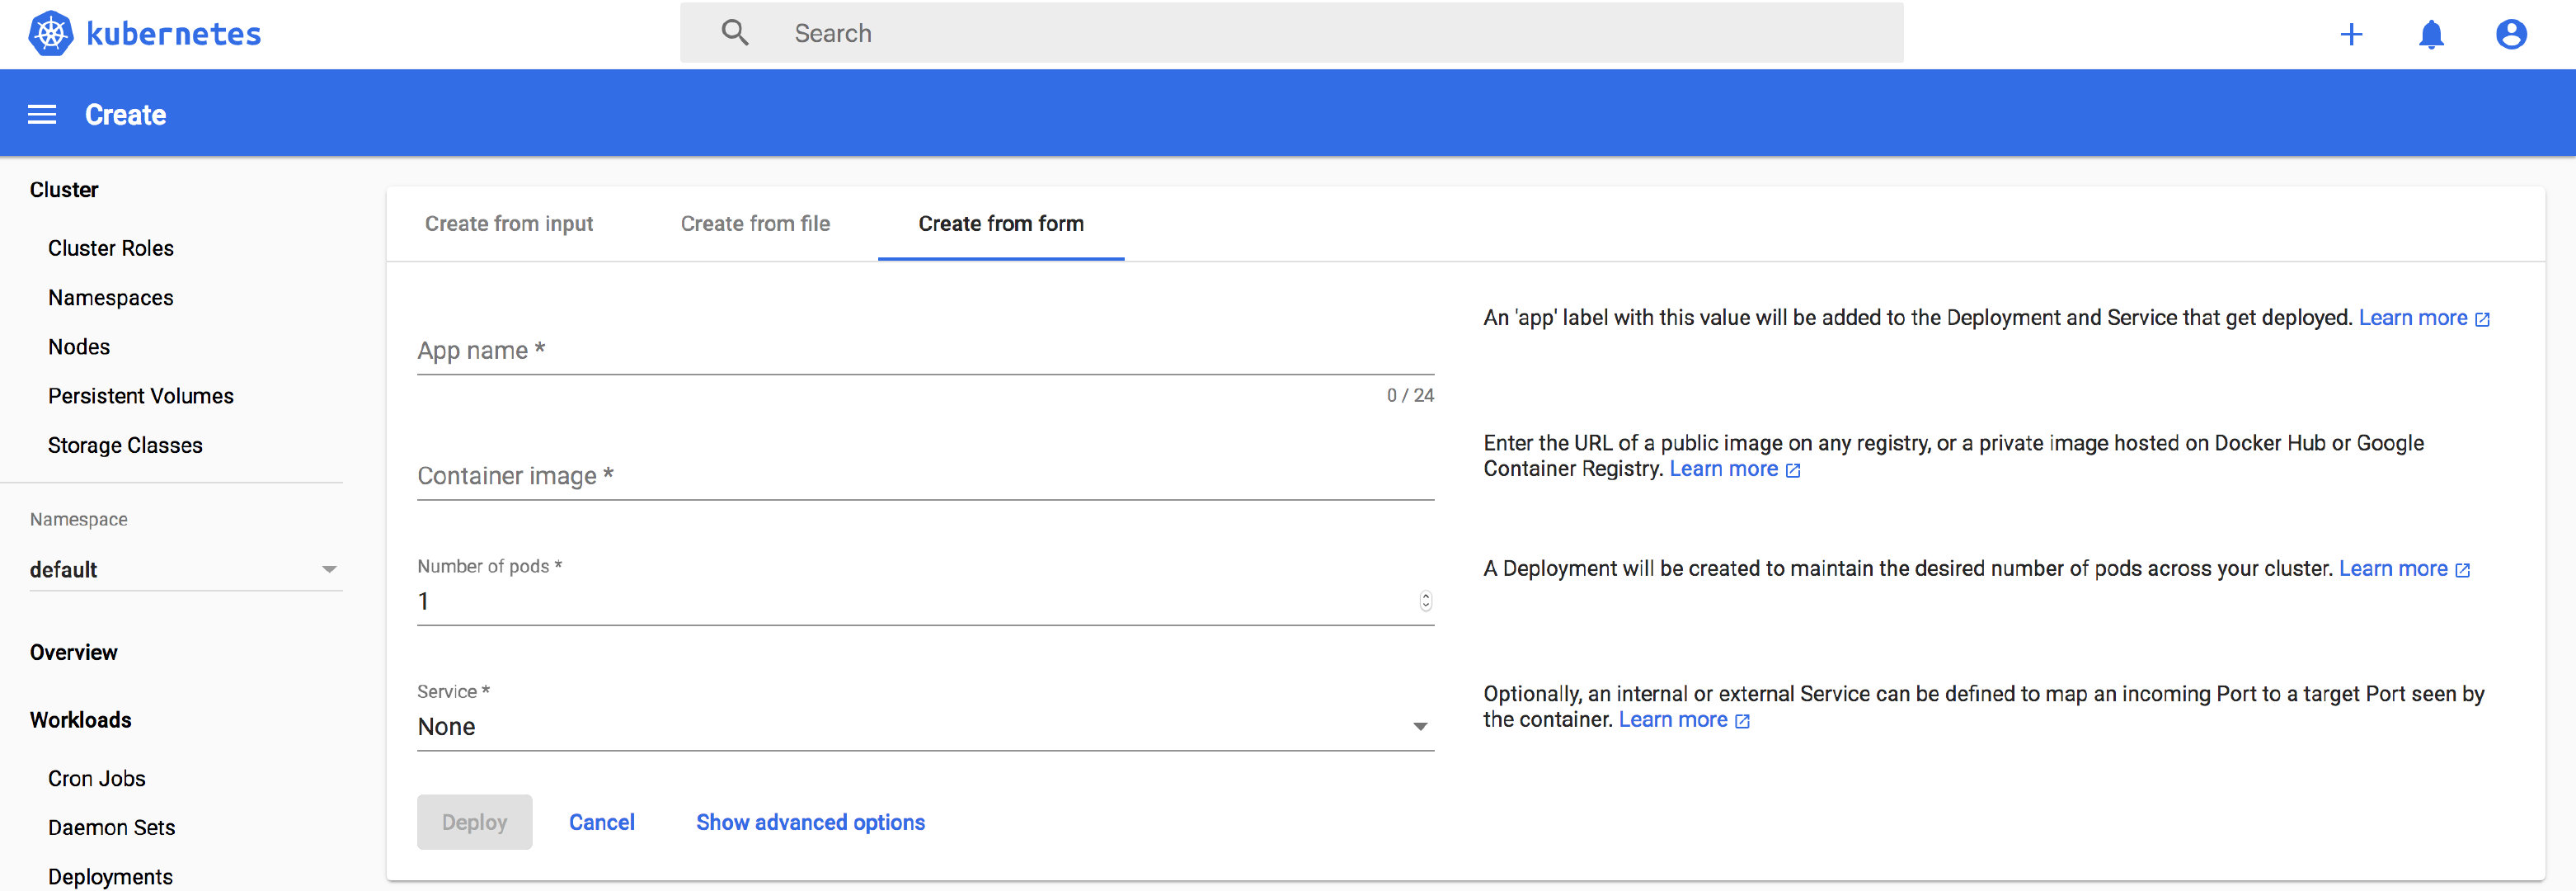Screen dimensions: 2576x891
Task: Click Show advanced options
Action: pos(810,822)
